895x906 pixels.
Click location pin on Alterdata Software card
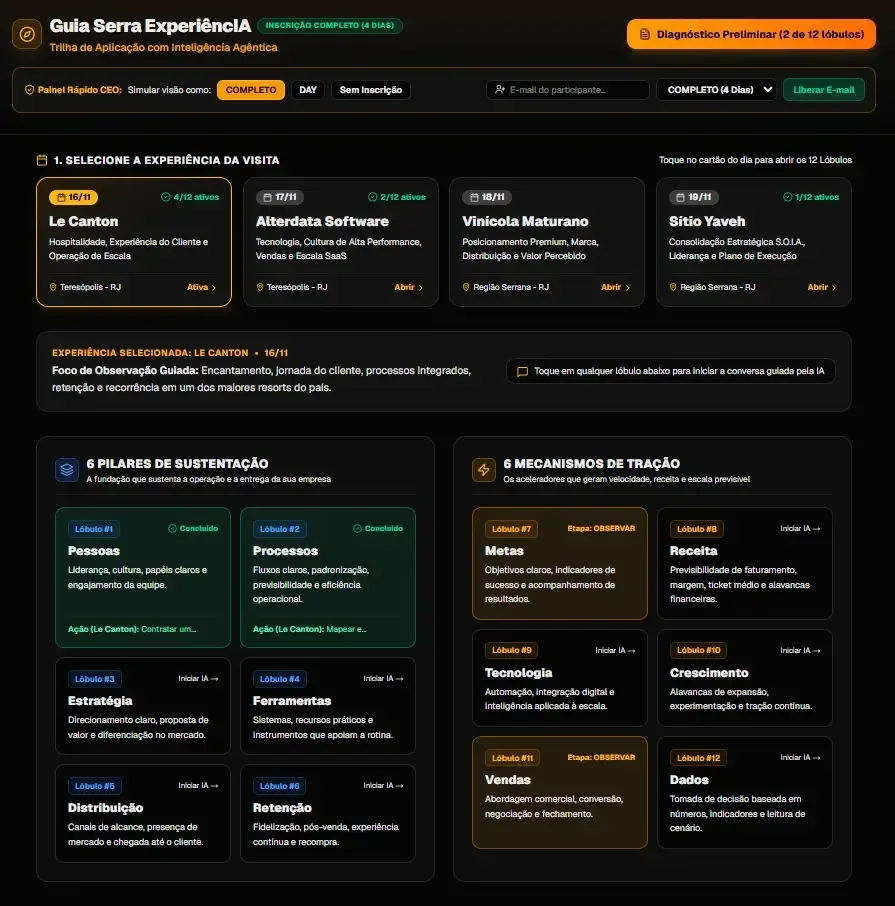tap(260, 287)
